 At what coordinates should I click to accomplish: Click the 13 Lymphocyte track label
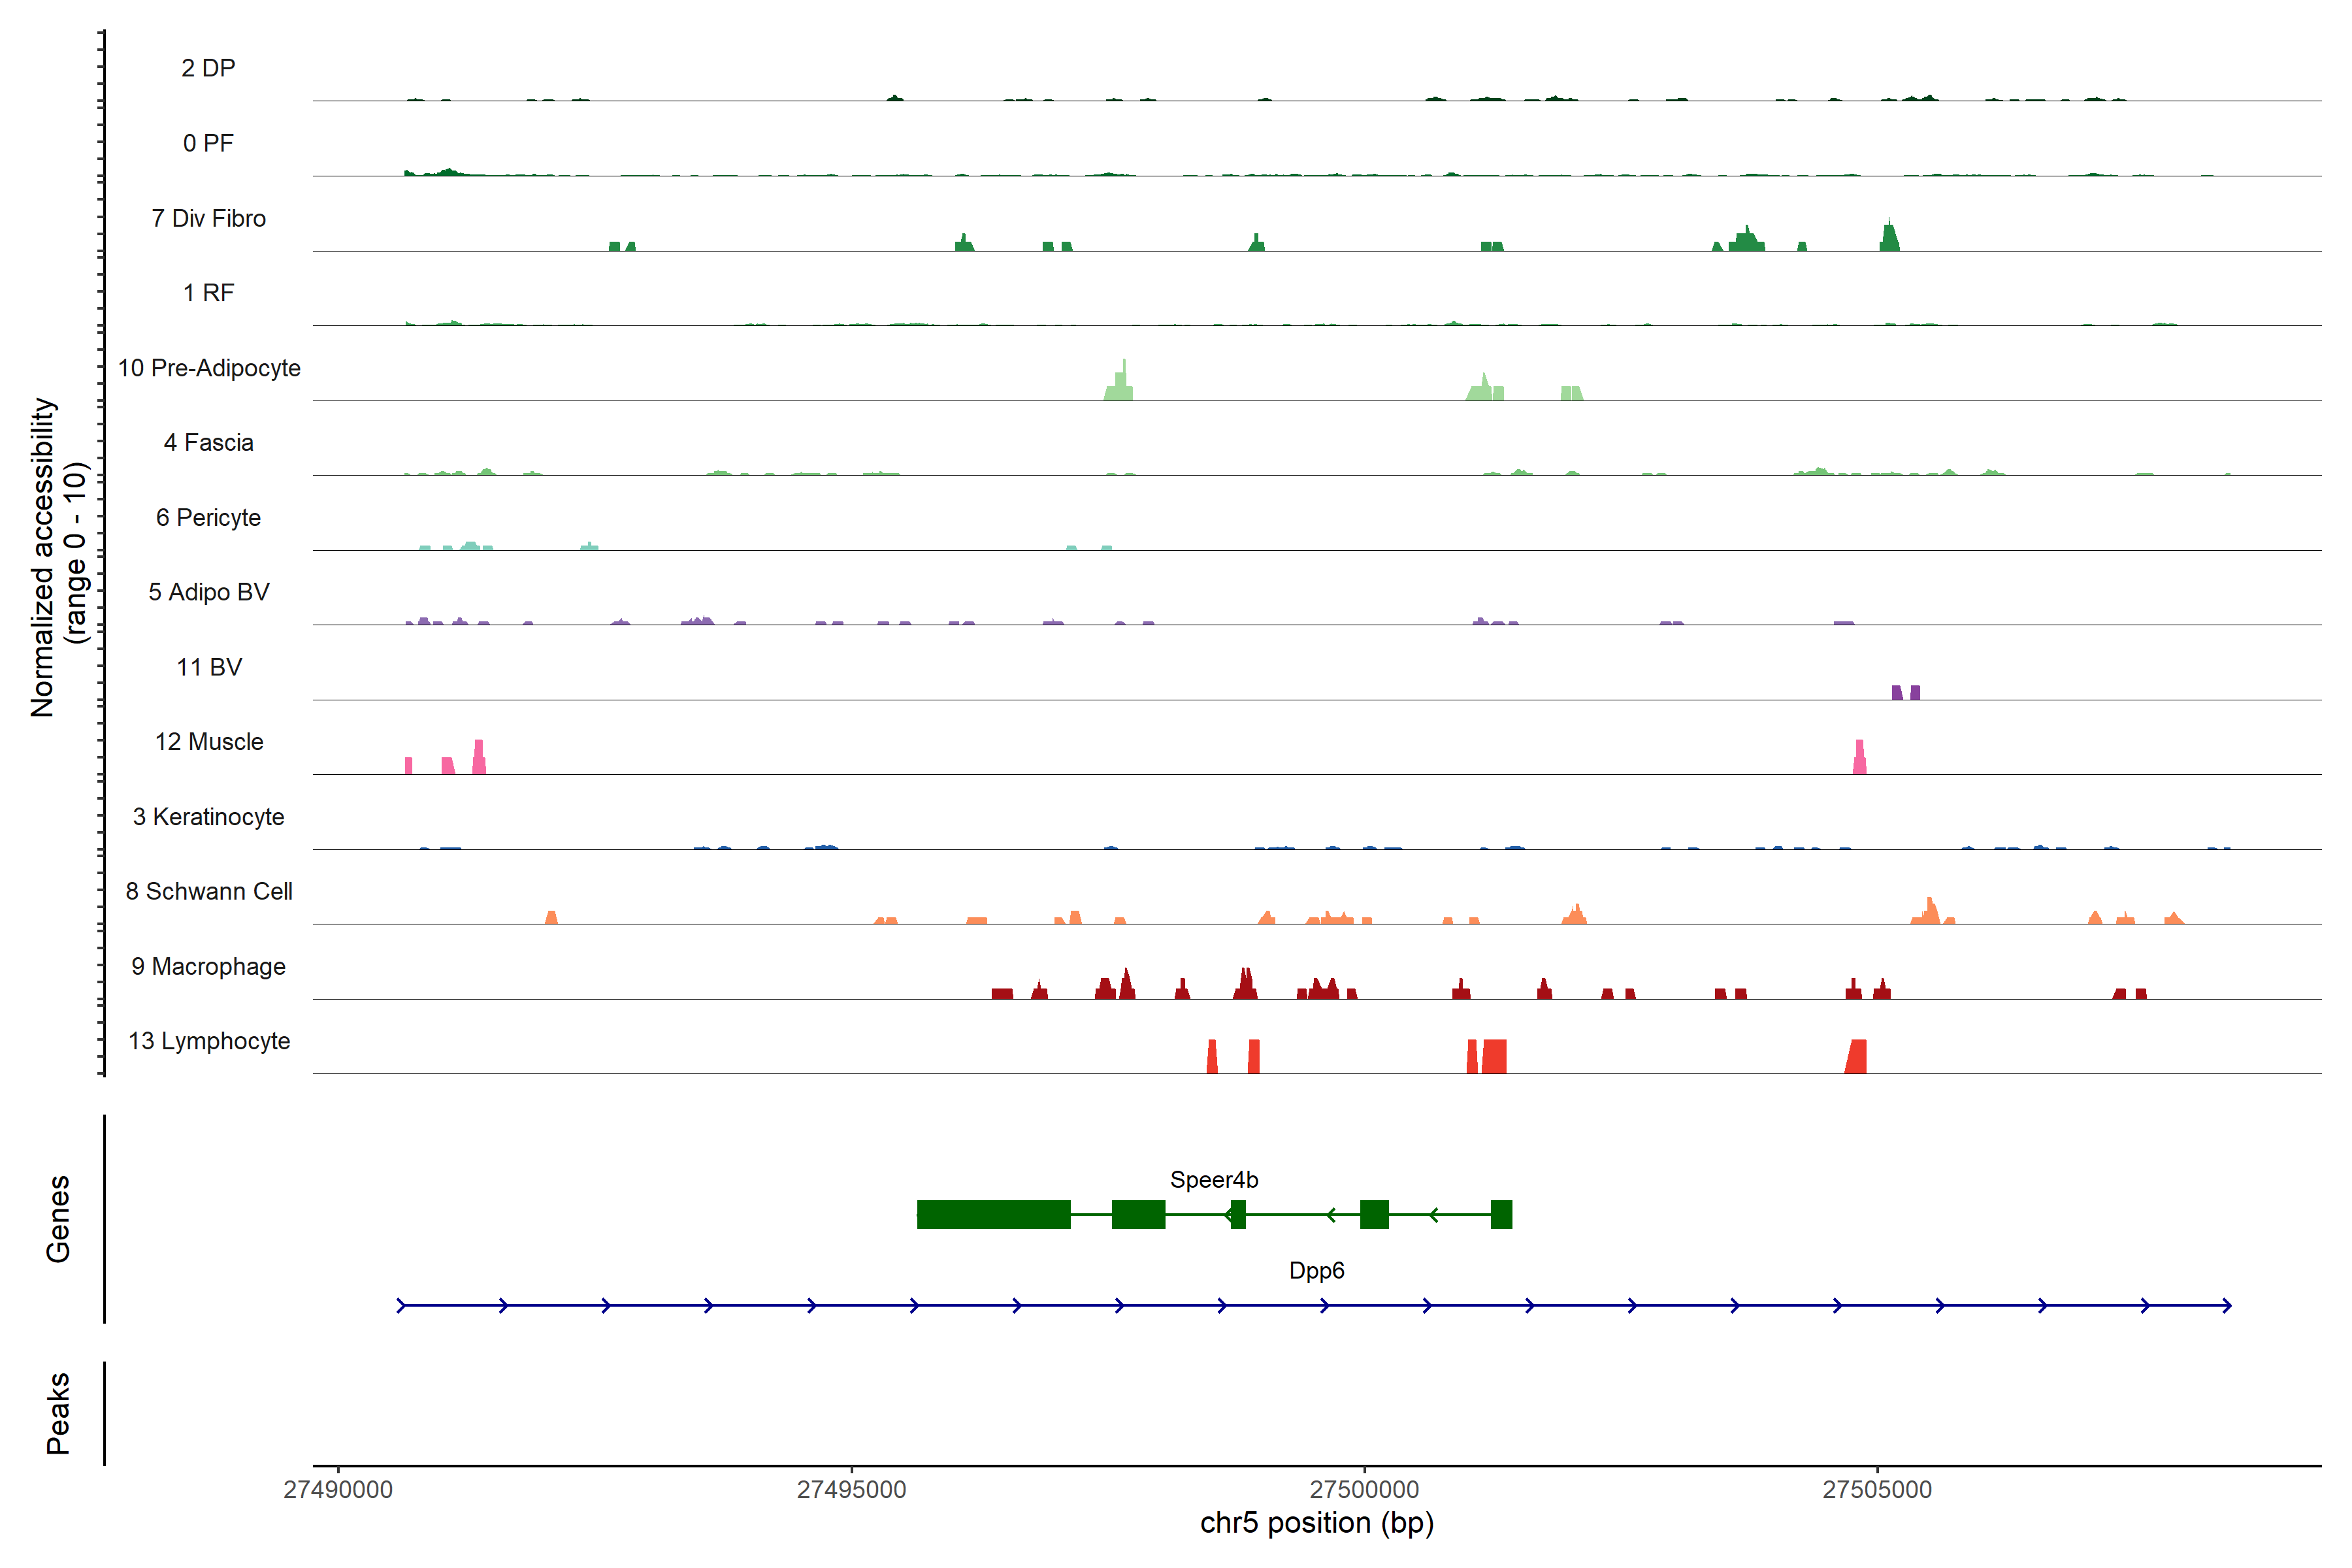209,1041
